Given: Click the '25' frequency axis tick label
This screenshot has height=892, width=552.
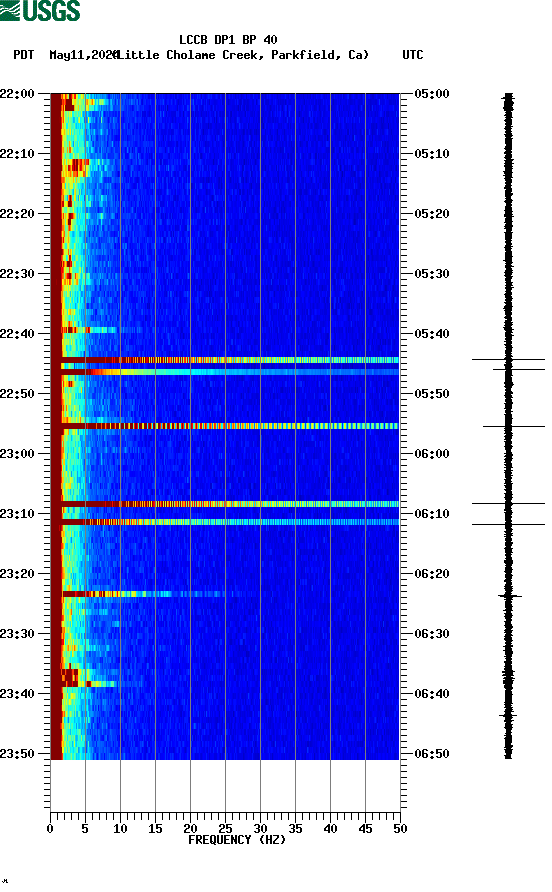Looking at the screenshot, I should click(225, 829).
